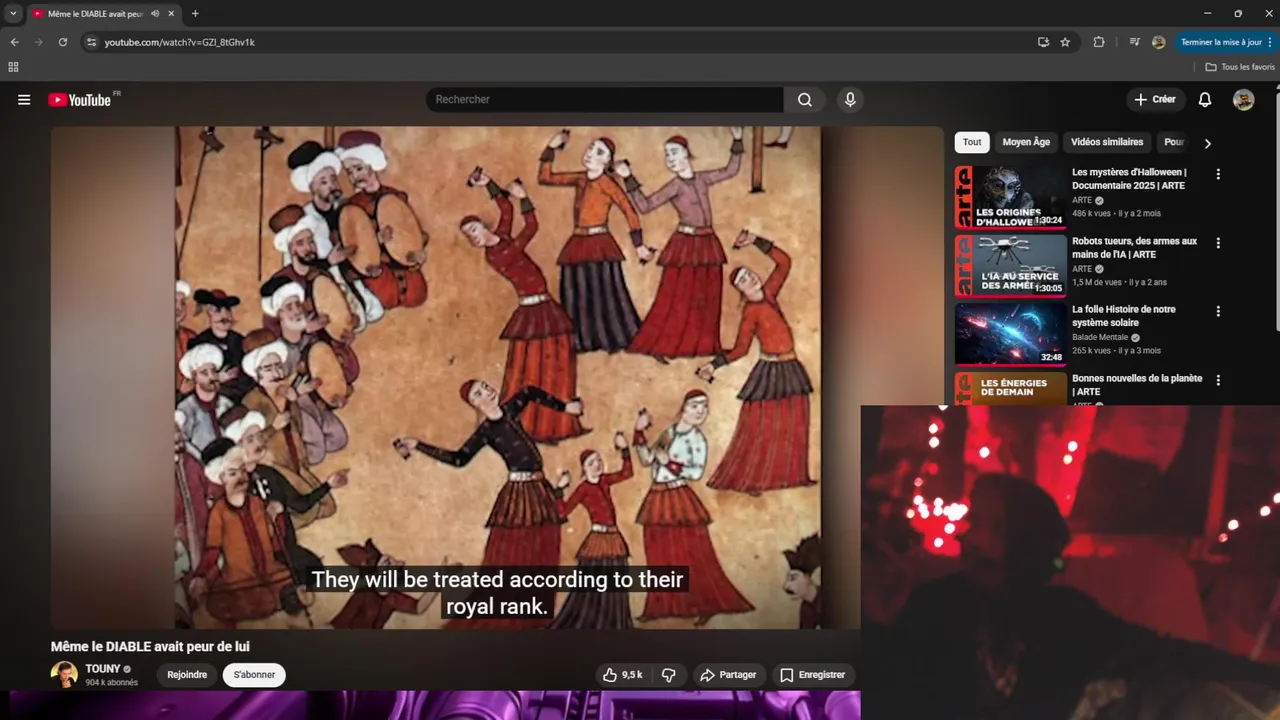Show more filter chips with right chevron
Image resolution: width=1280 pixels, height=720 pixels.
pos(1207,143)
